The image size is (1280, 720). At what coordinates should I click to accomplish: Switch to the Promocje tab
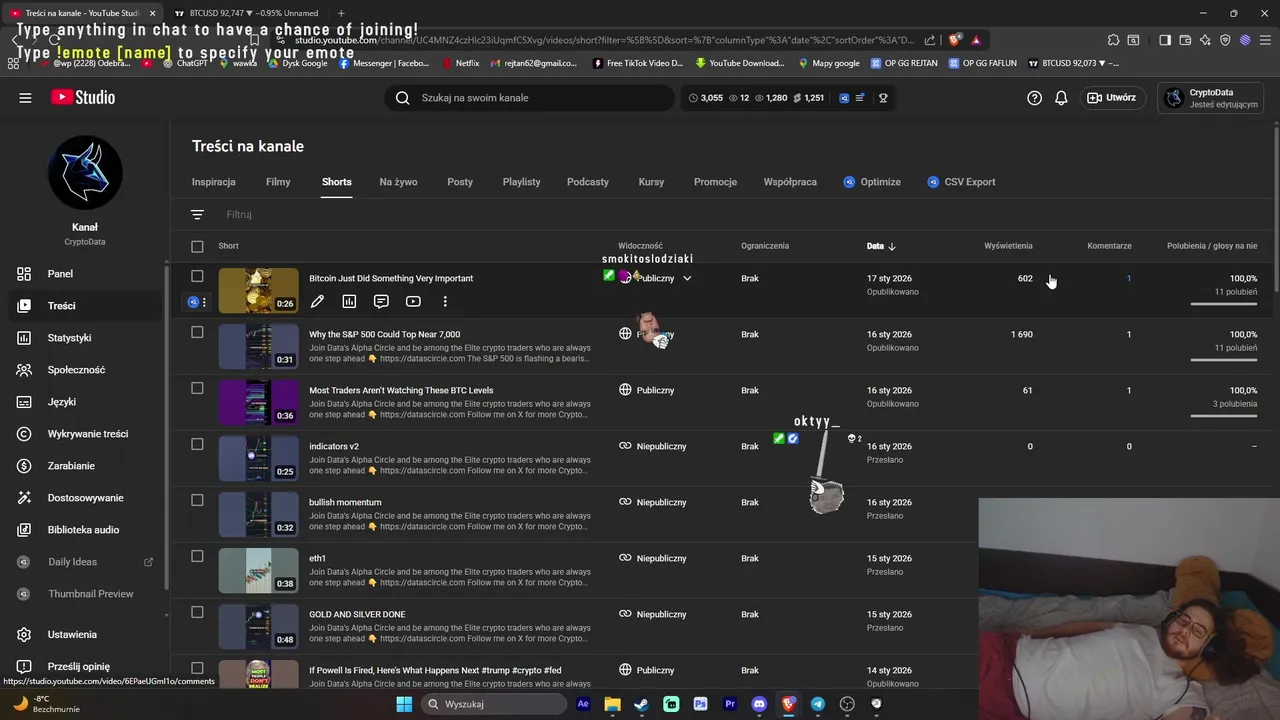715,182
